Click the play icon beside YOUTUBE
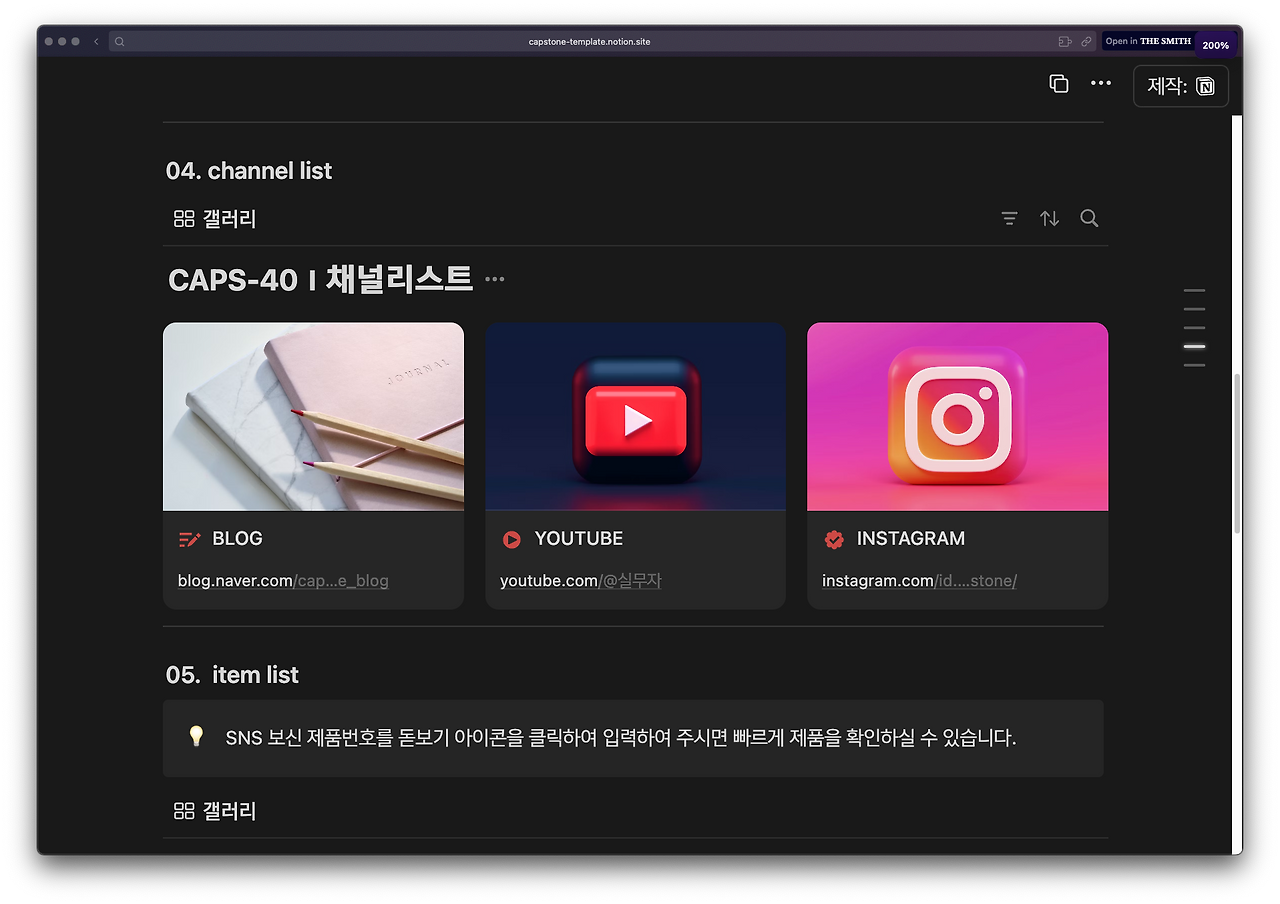This screenshot has height=904, width=1280. click(511, 540)
